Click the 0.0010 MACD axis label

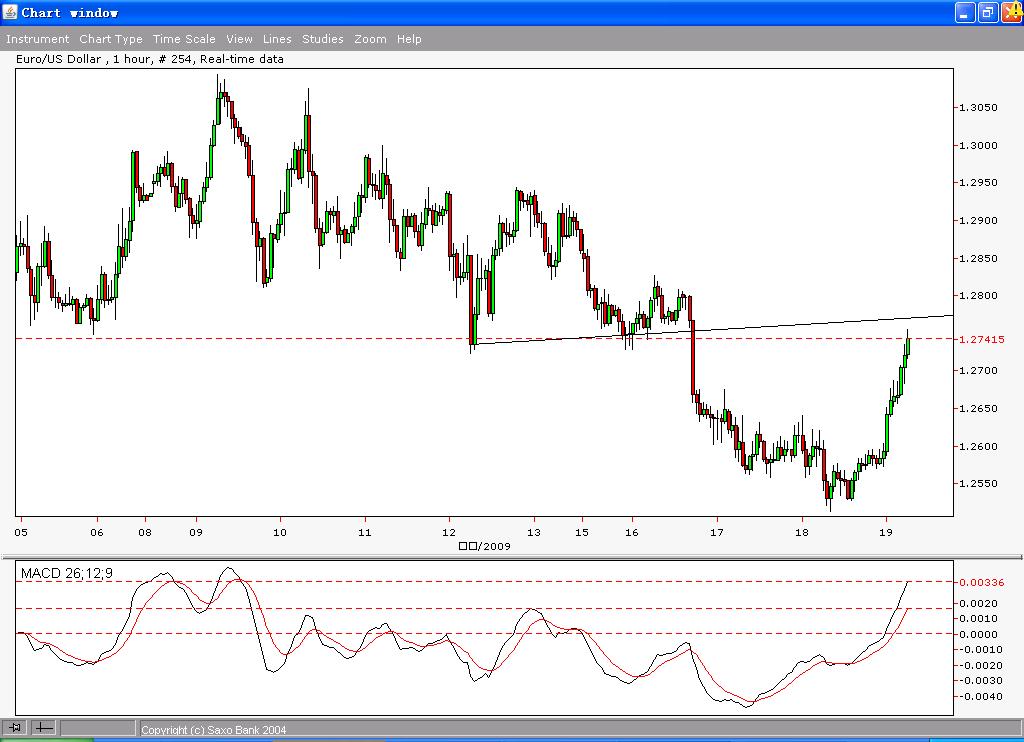click(x=978, y=619)
